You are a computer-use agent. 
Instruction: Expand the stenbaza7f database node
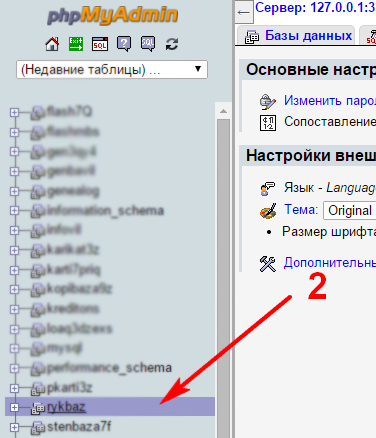click(14, 427)
